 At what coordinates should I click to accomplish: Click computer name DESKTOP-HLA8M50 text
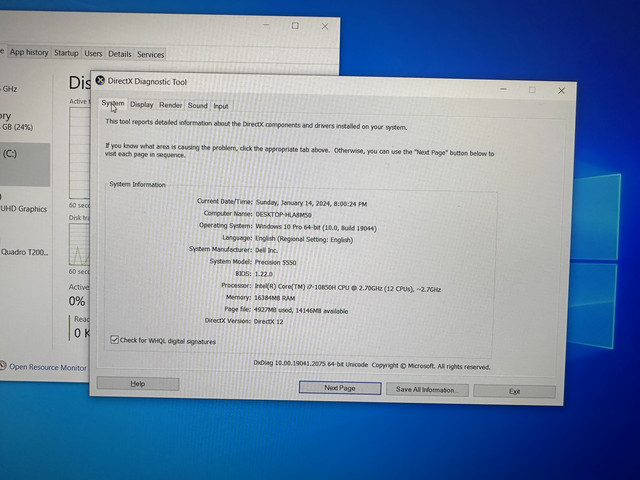(283, 214)
